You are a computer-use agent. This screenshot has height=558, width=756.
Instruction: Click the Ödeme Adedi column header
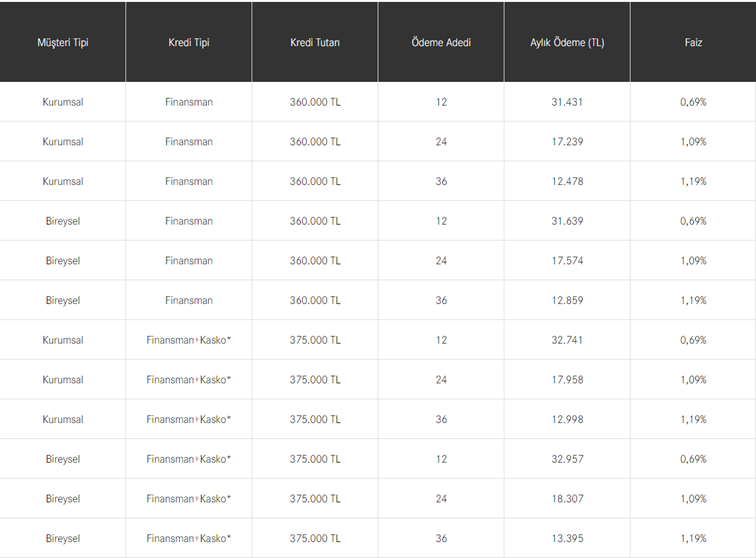[441, 43]
